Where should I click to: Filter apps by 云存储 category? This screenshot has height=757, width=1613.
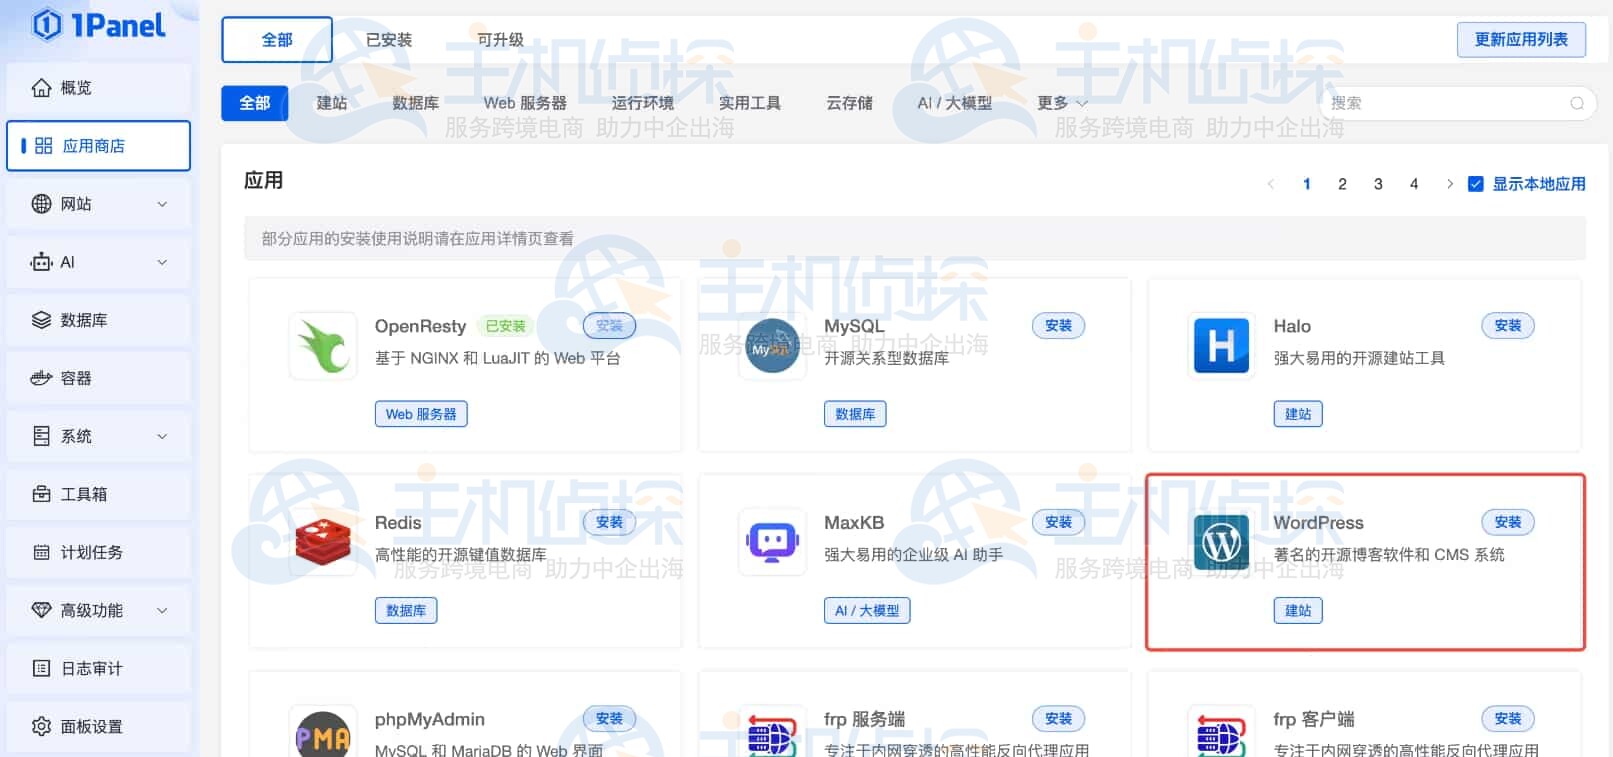tap(850, 103)
